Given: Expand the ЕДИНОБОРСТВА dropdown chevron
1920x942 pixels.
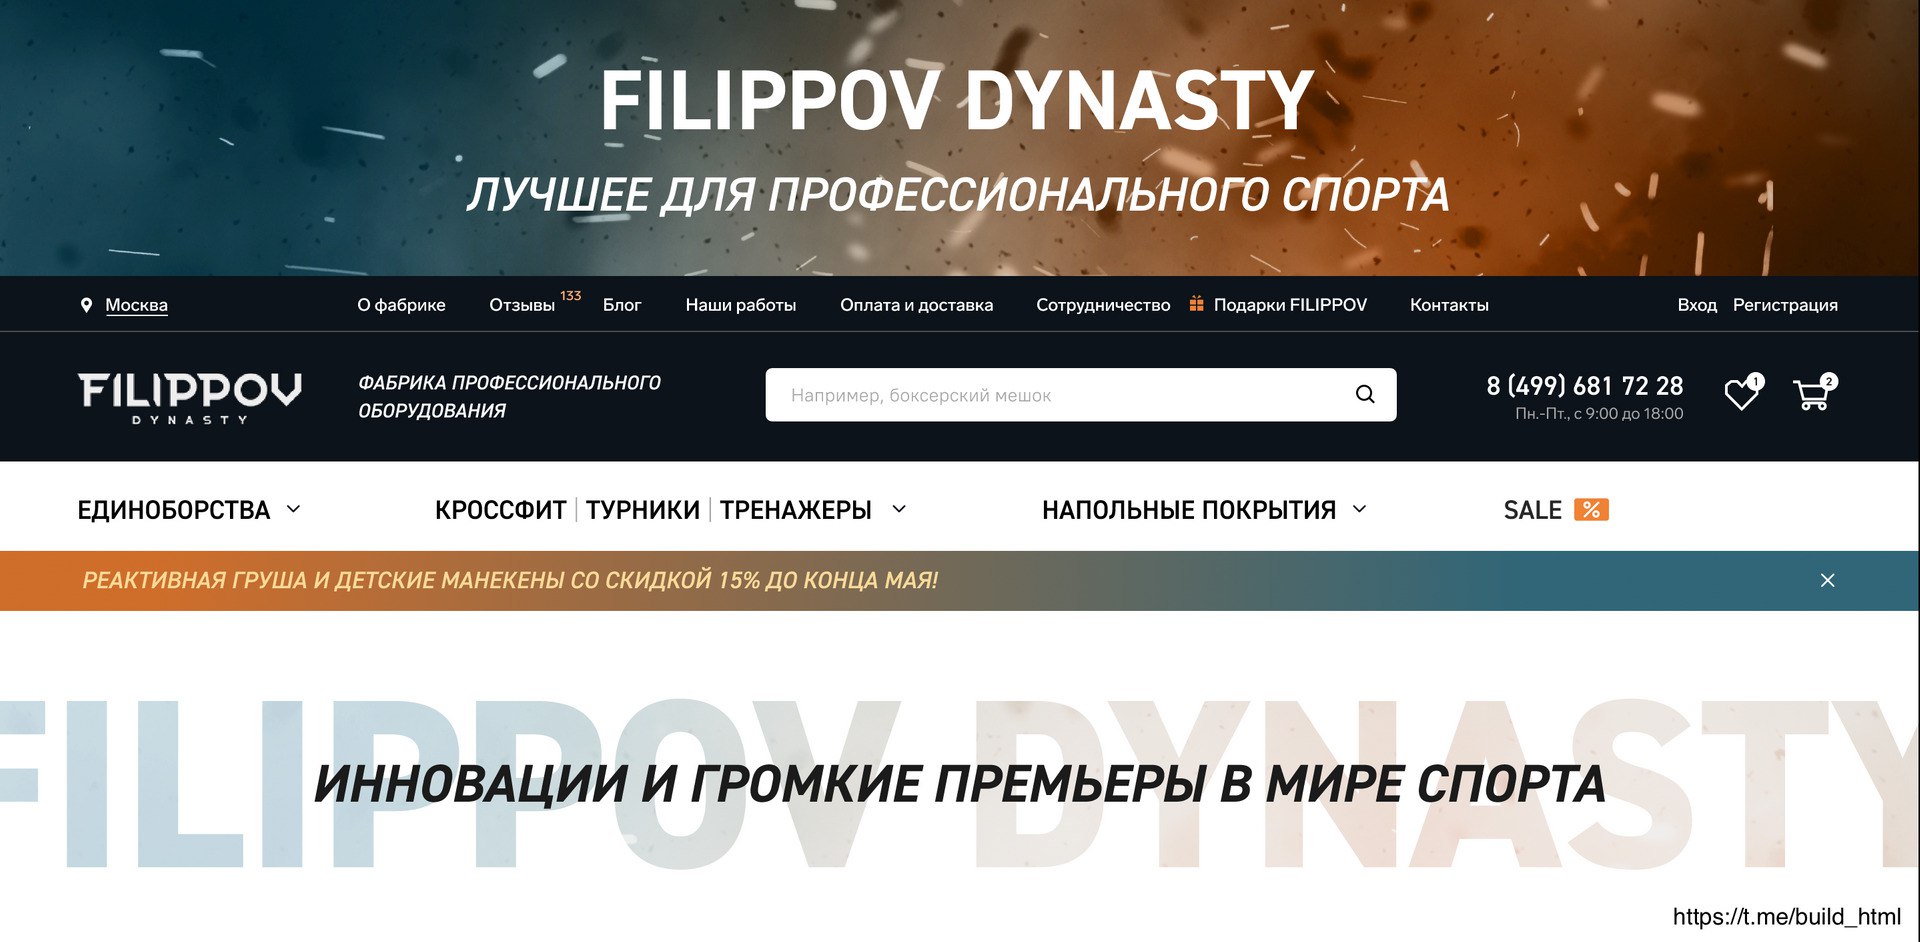Looking at the screenshot, I should 293,509.
